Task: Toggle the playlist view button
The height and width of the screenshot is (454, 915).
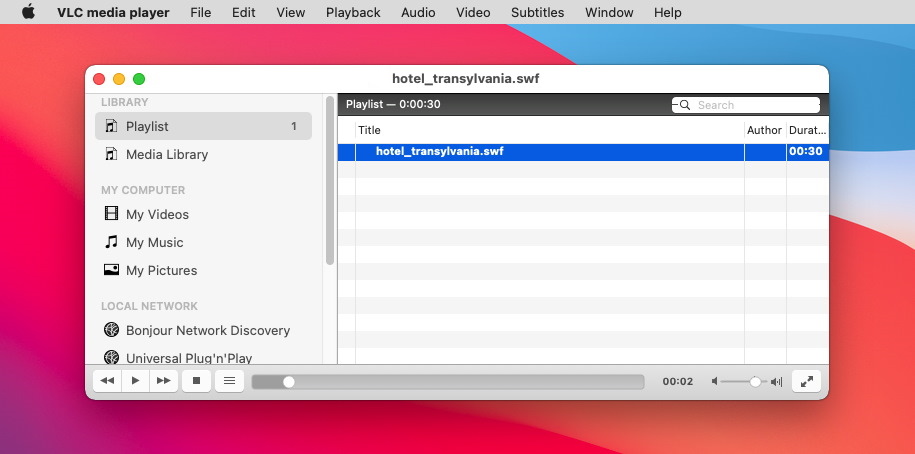Action: [230, 381]
